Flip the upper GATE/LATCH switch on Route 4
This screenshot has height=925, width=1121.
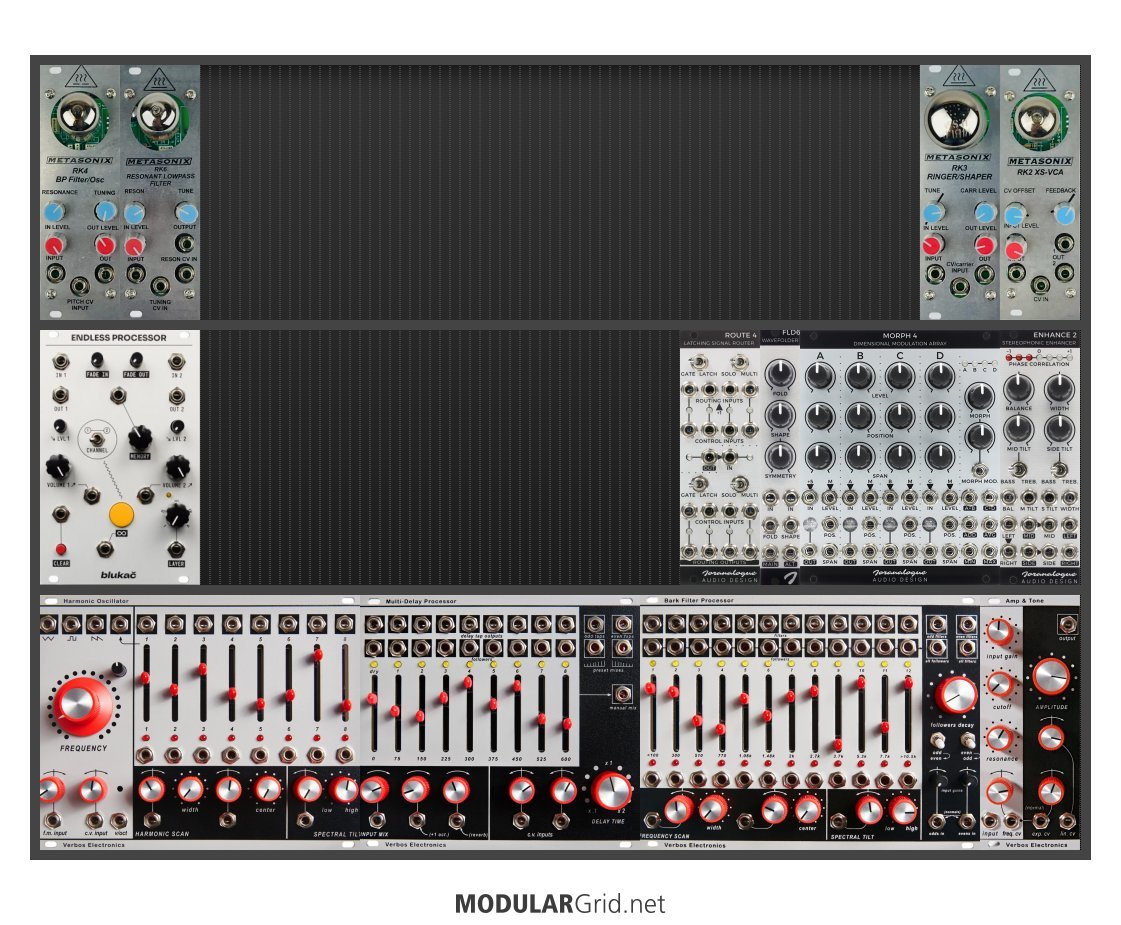[x=699, y=363]
